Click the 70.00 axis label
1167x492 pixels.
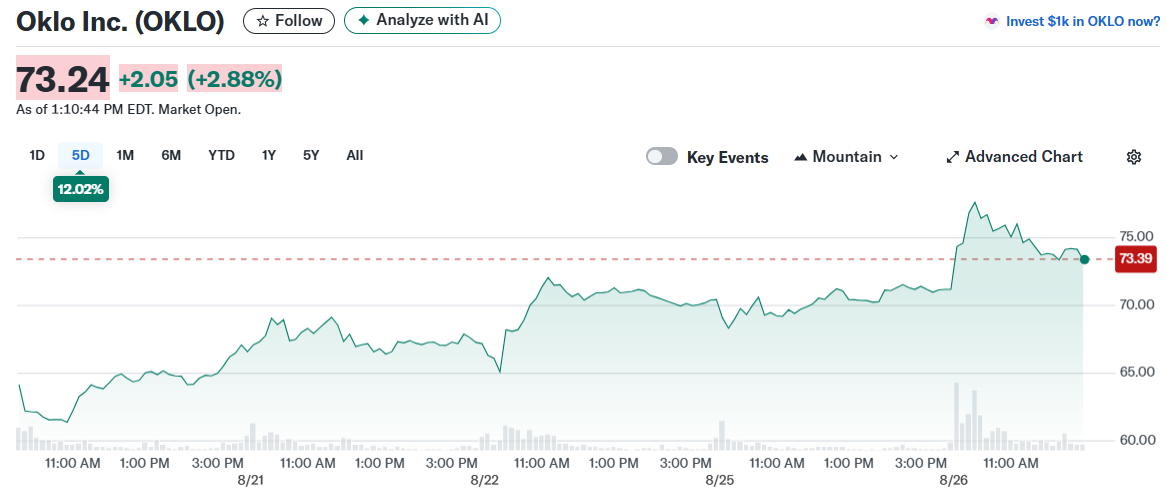click(1138, 304)
